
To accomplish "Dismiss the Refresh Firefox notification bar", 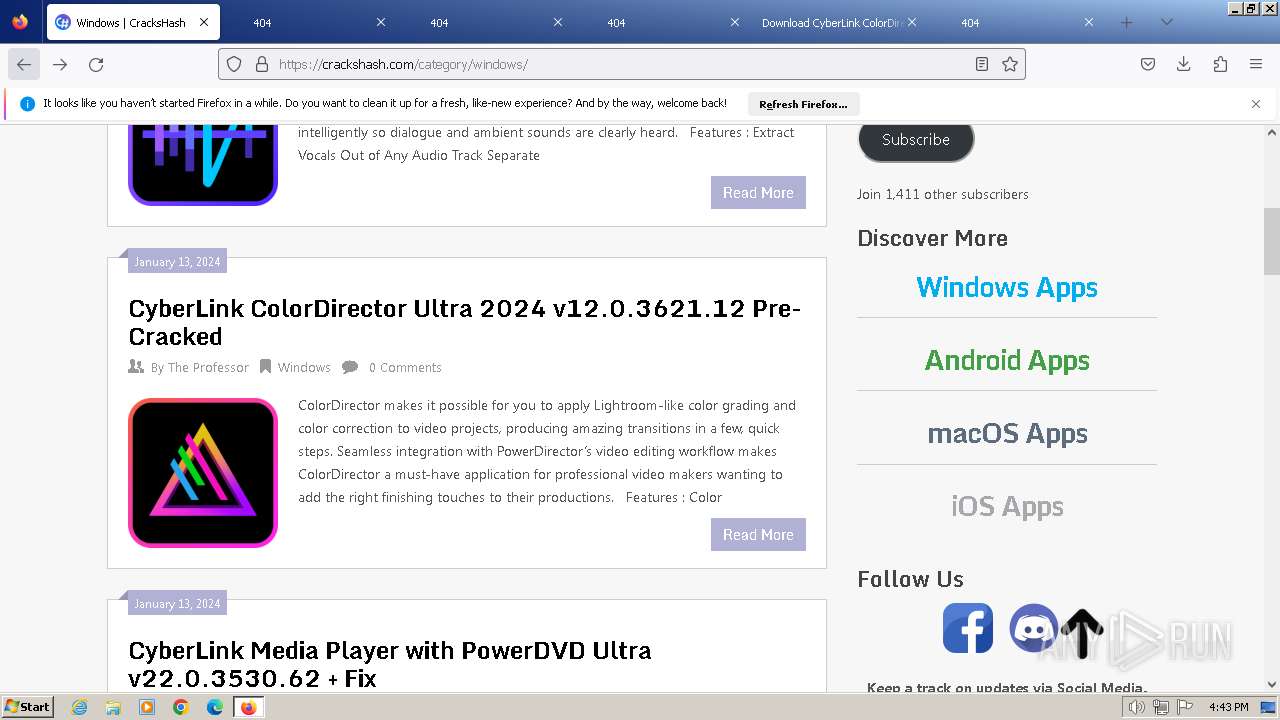I will [x=1256, y=104].
